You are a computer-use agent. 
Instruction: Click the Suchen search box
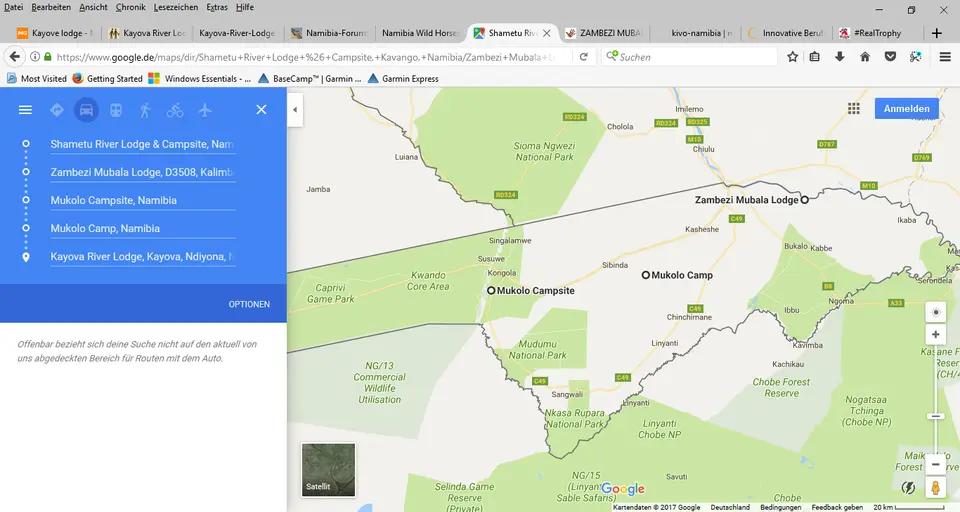tap(689, 57)
